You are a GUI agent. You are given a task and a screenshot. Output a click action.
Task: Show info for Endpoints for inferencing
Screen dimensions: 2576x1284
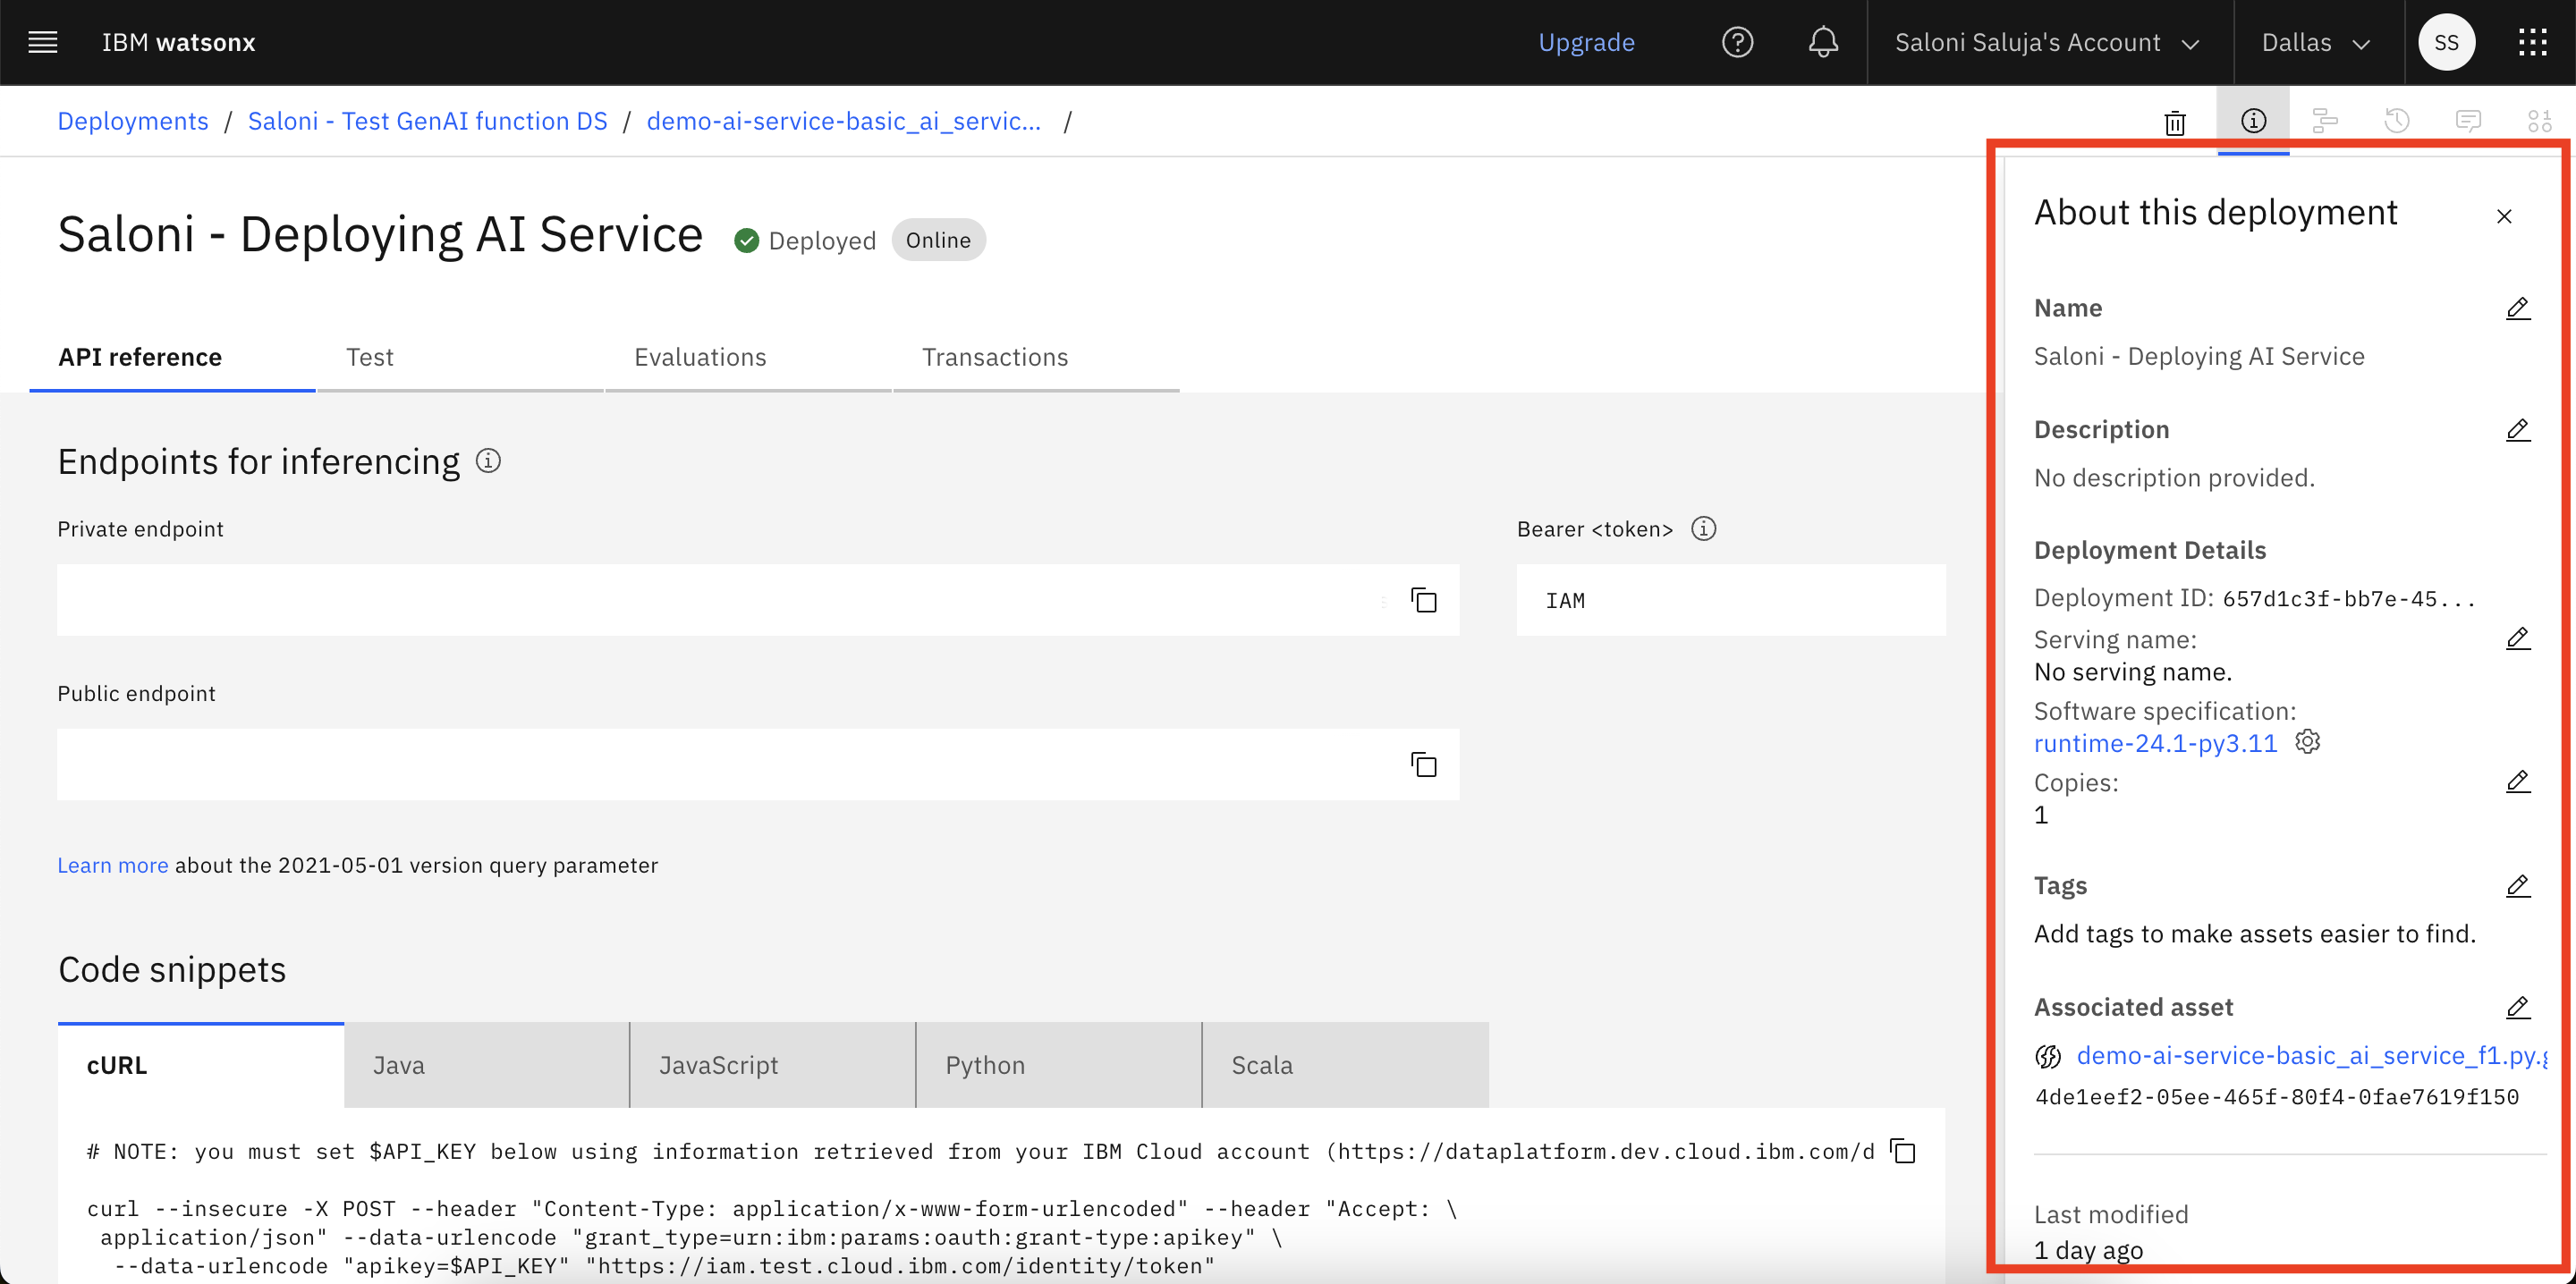point(488,461)
